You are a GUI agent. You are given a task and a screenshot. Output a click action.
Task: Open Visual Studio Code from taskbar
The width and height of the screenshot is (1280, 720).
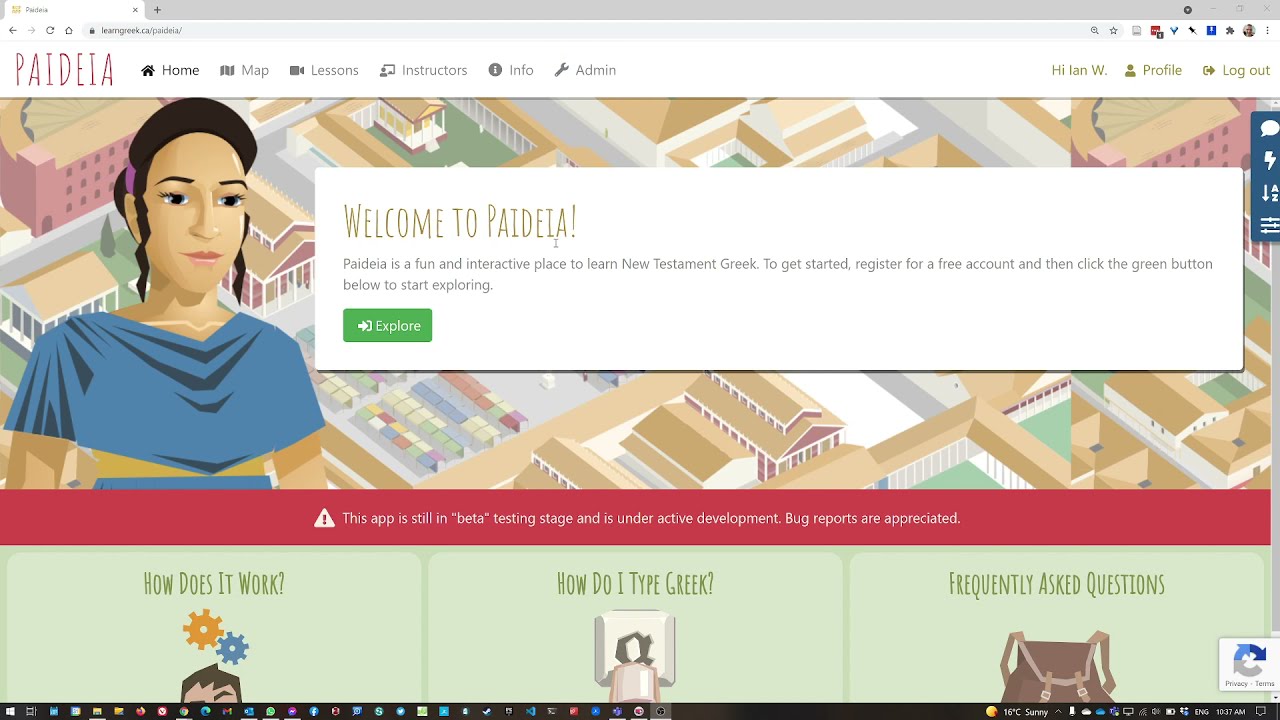[x=530, y=712]
